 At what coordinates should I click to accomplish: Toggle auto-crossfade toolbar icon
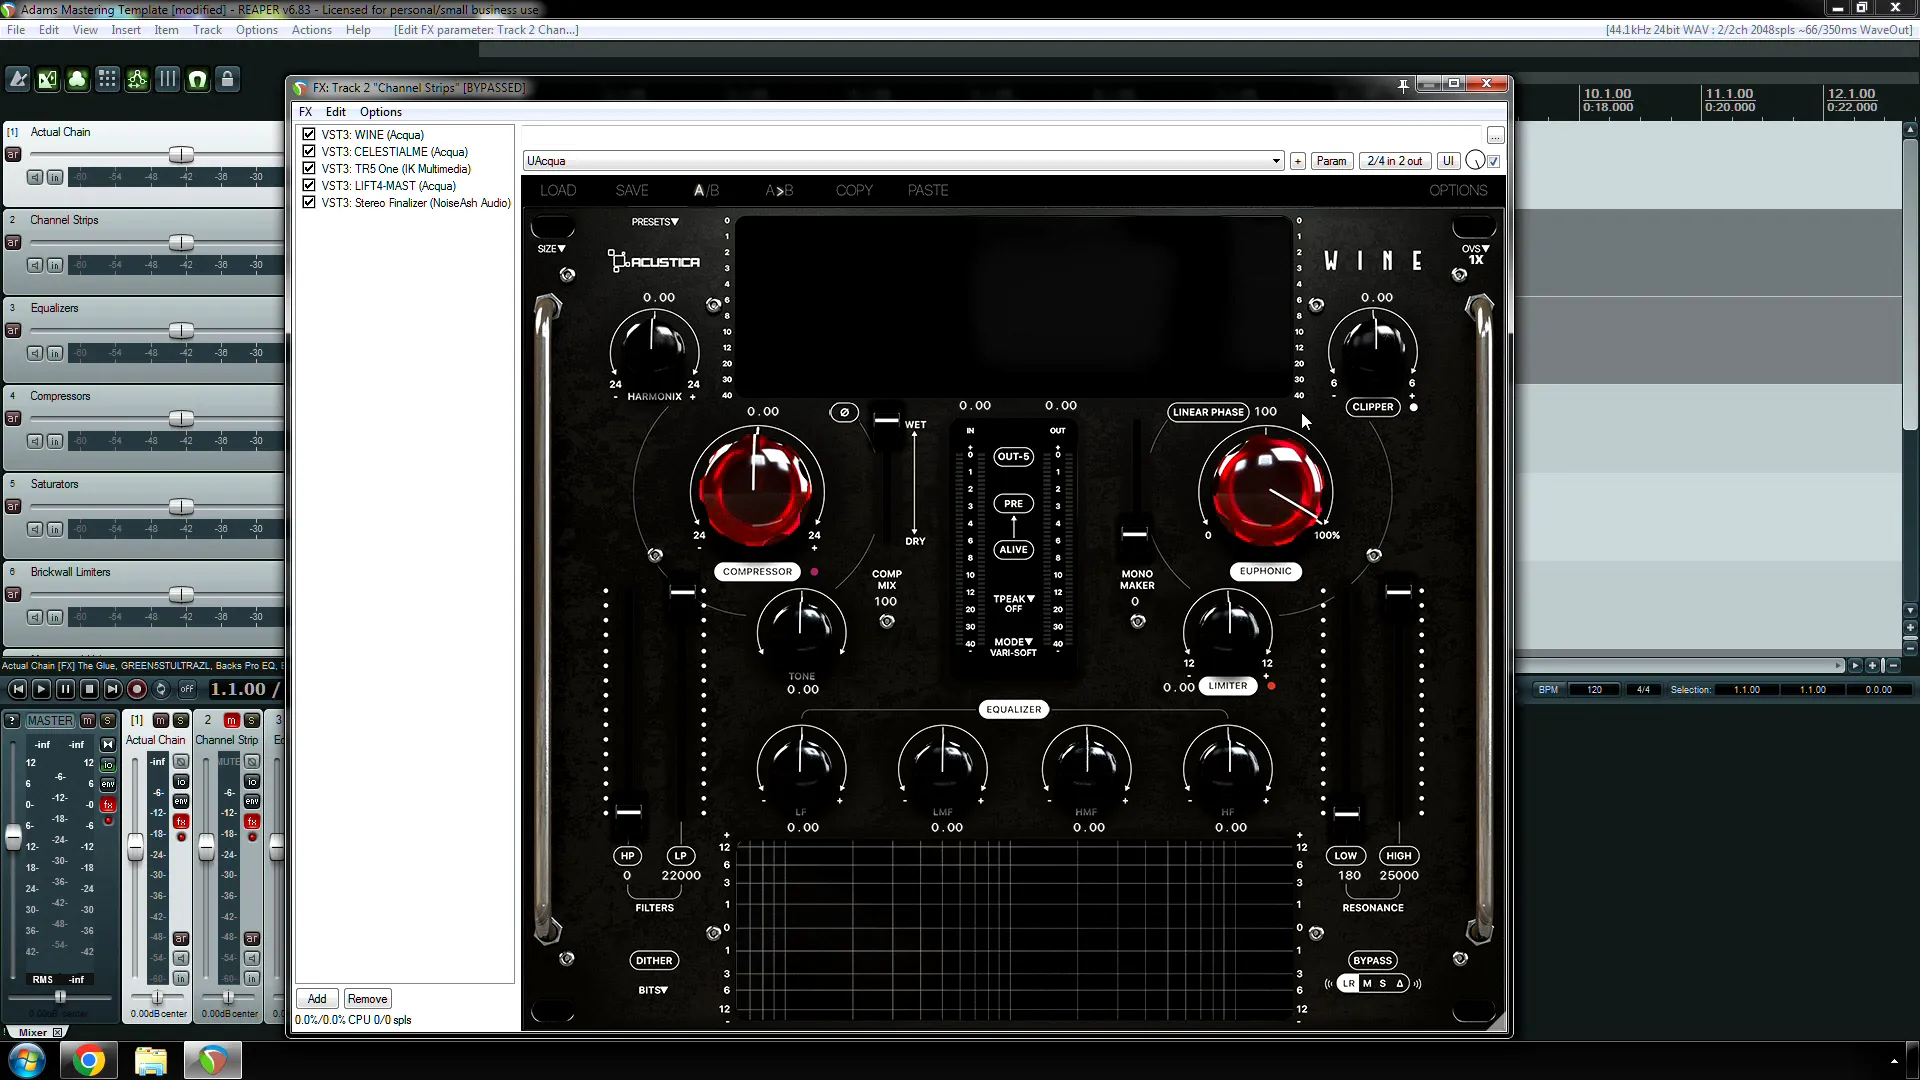point(48,79)
